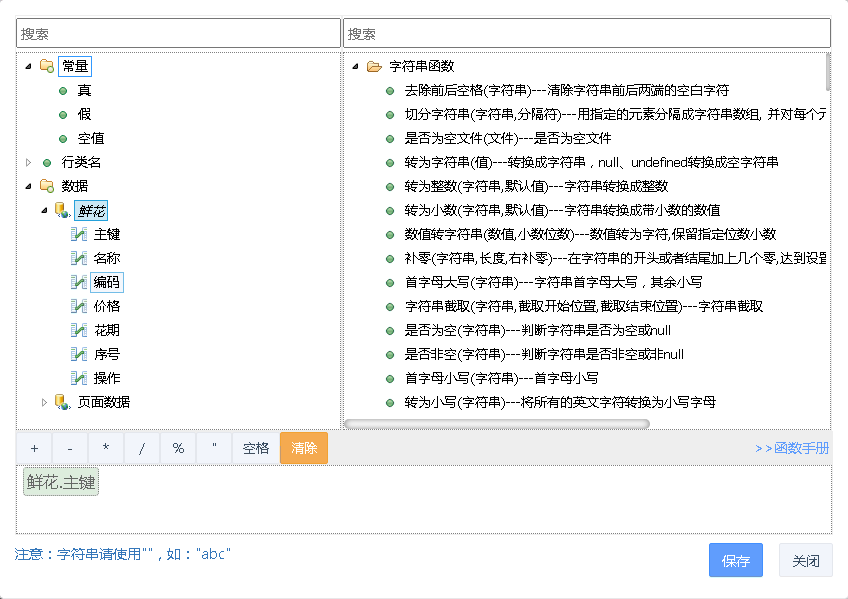Select the 编码 field in the tree

pyautogui.click(x=106, y=282)
